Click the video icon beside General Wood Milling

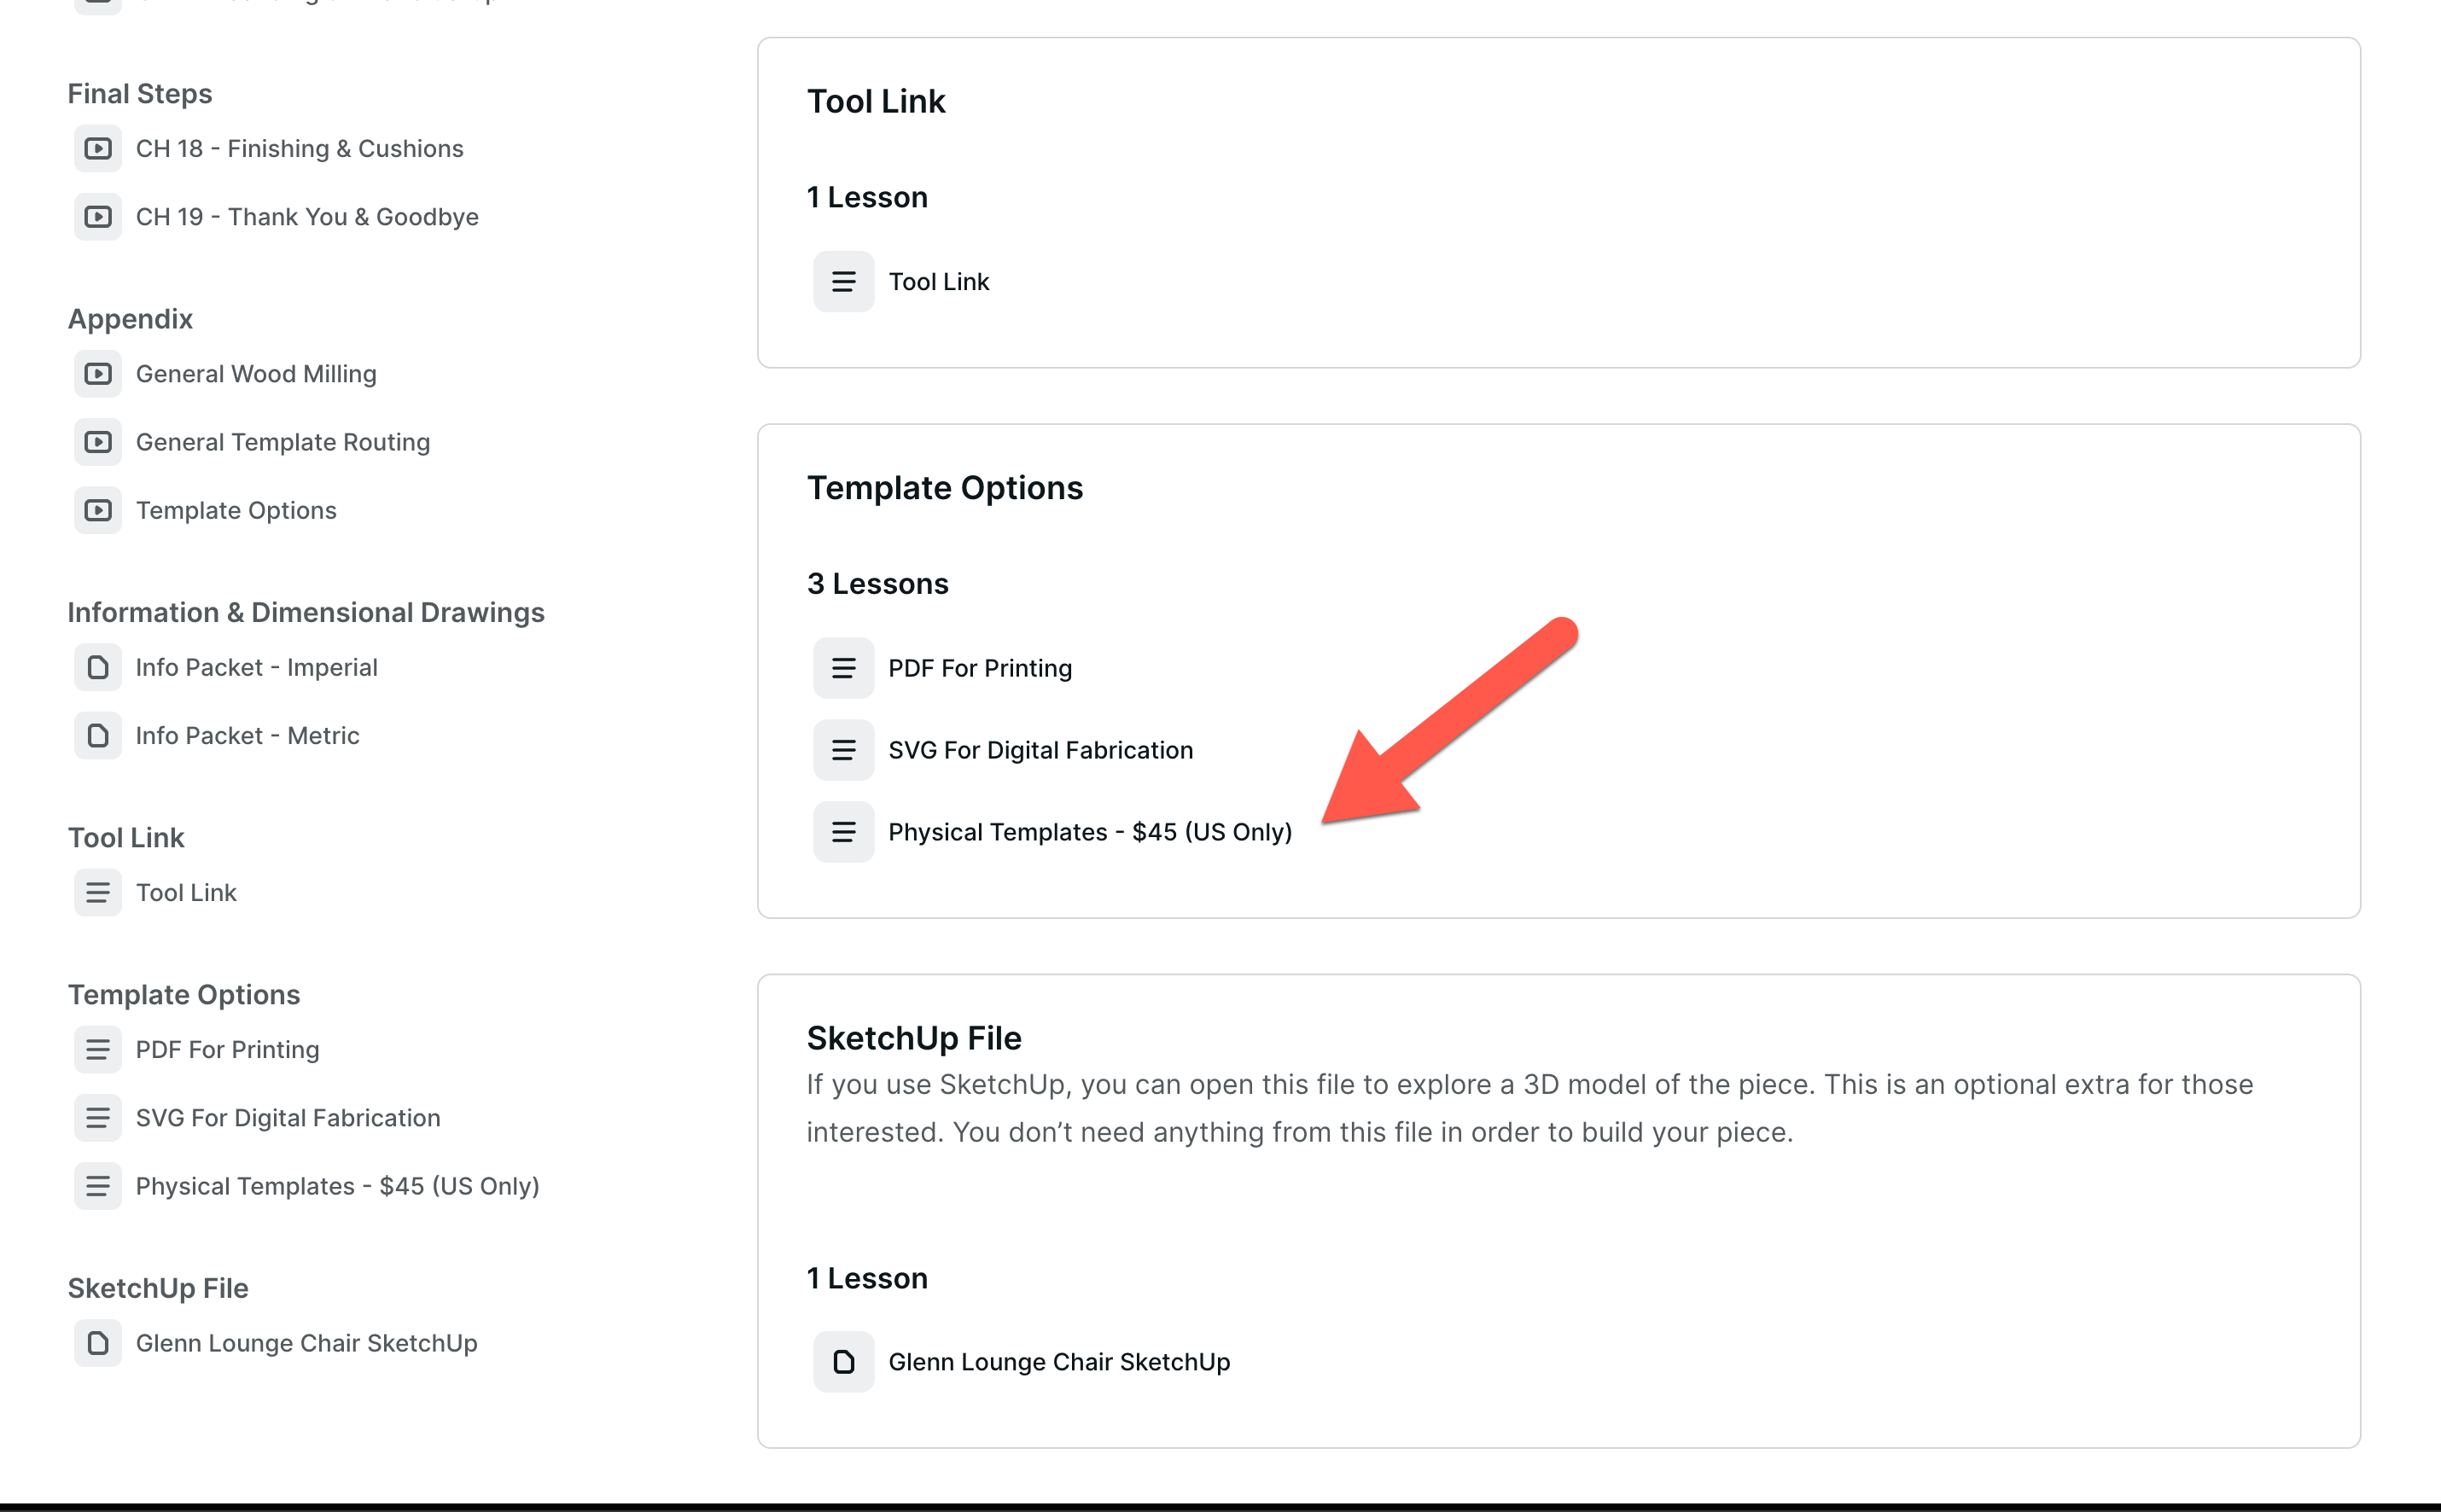(97, 374)
